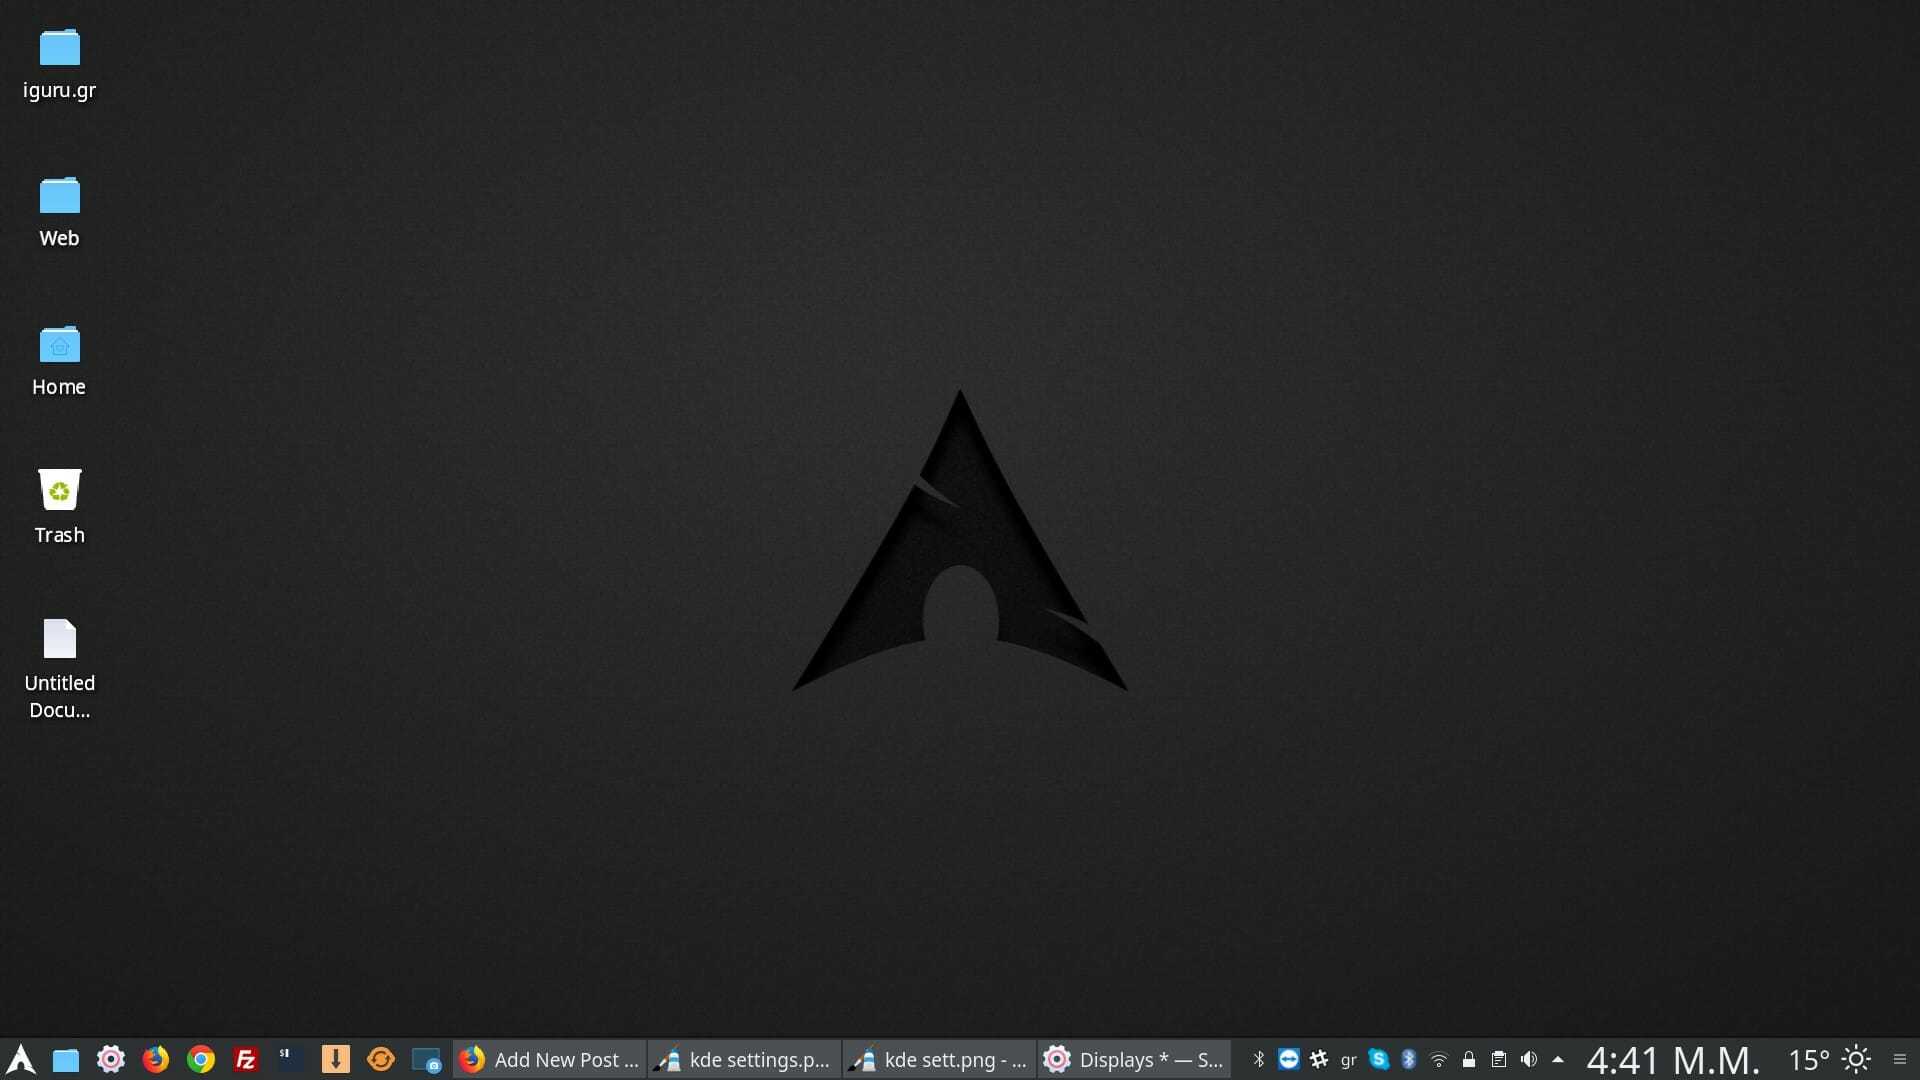Launch Google Chrome from the panel
This screenshot has width=1920, height=1080.
tap(201, 1059)
